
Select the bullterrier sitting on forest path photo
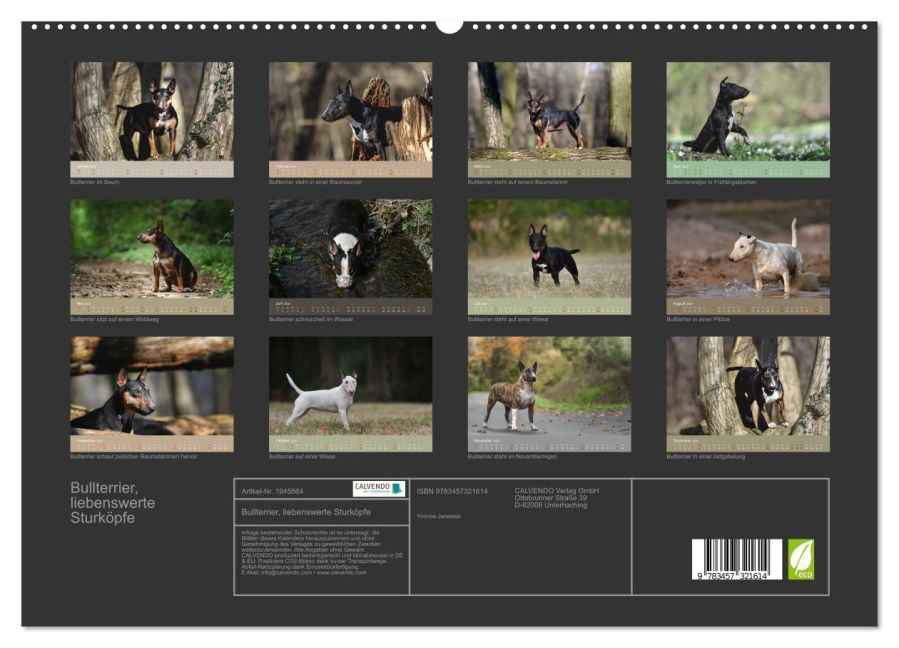[x=152, y=248]
